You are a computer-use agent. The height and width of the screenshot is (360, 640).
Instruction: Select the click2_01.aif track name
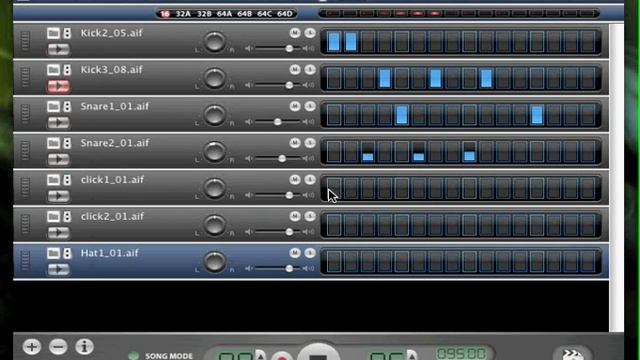(x=112, y=216)
